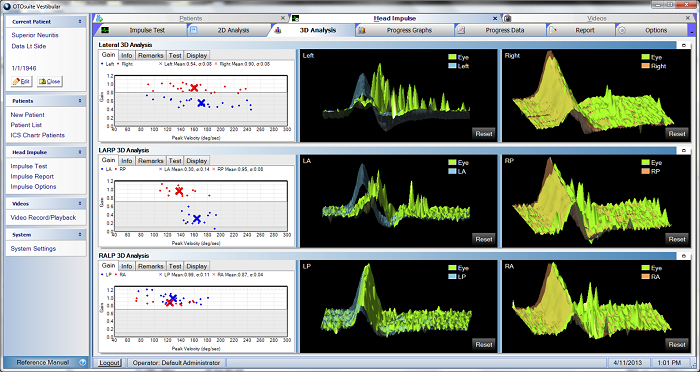
Task: Collapse the Current Patient panel
Action: coord(80,21)
